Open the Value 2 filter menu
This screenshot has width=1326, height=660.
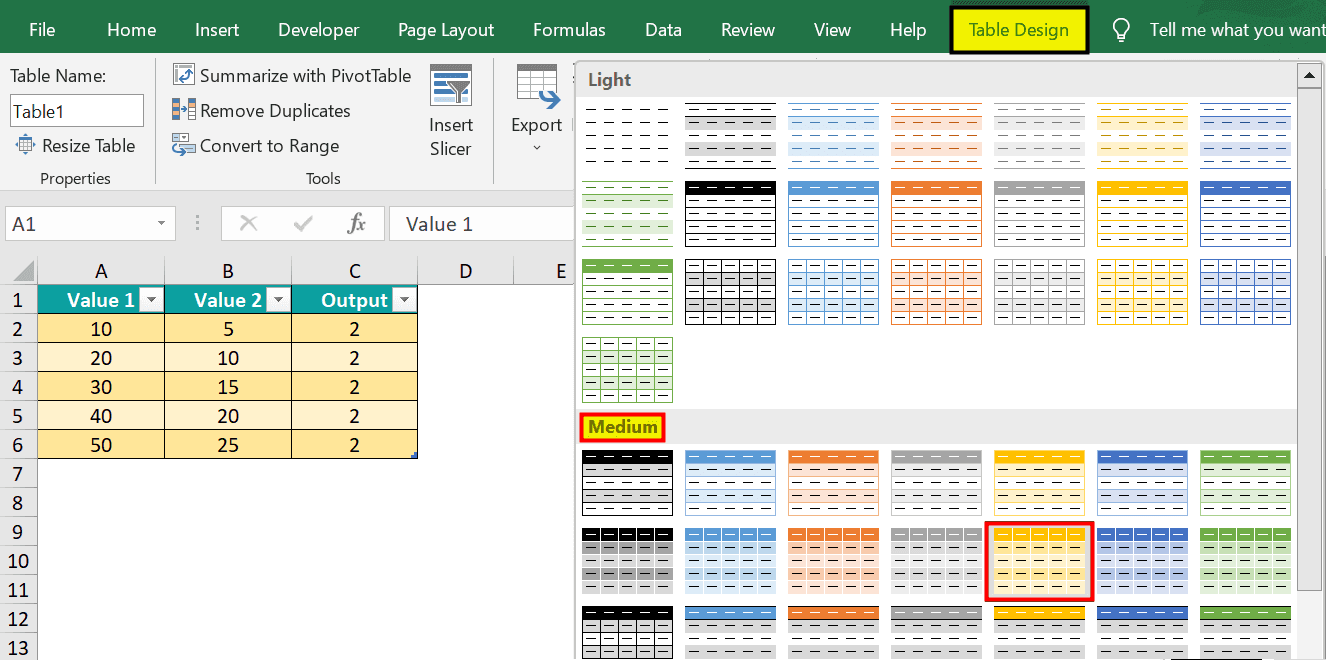(x=278, y=299)
